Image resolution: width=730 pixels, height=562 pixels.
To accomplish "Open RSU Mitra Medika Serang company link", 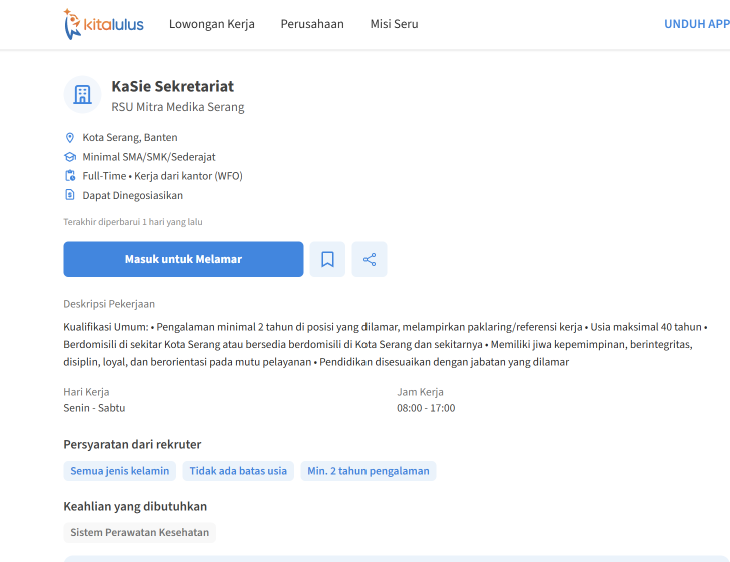I will [x=178, y=107].
